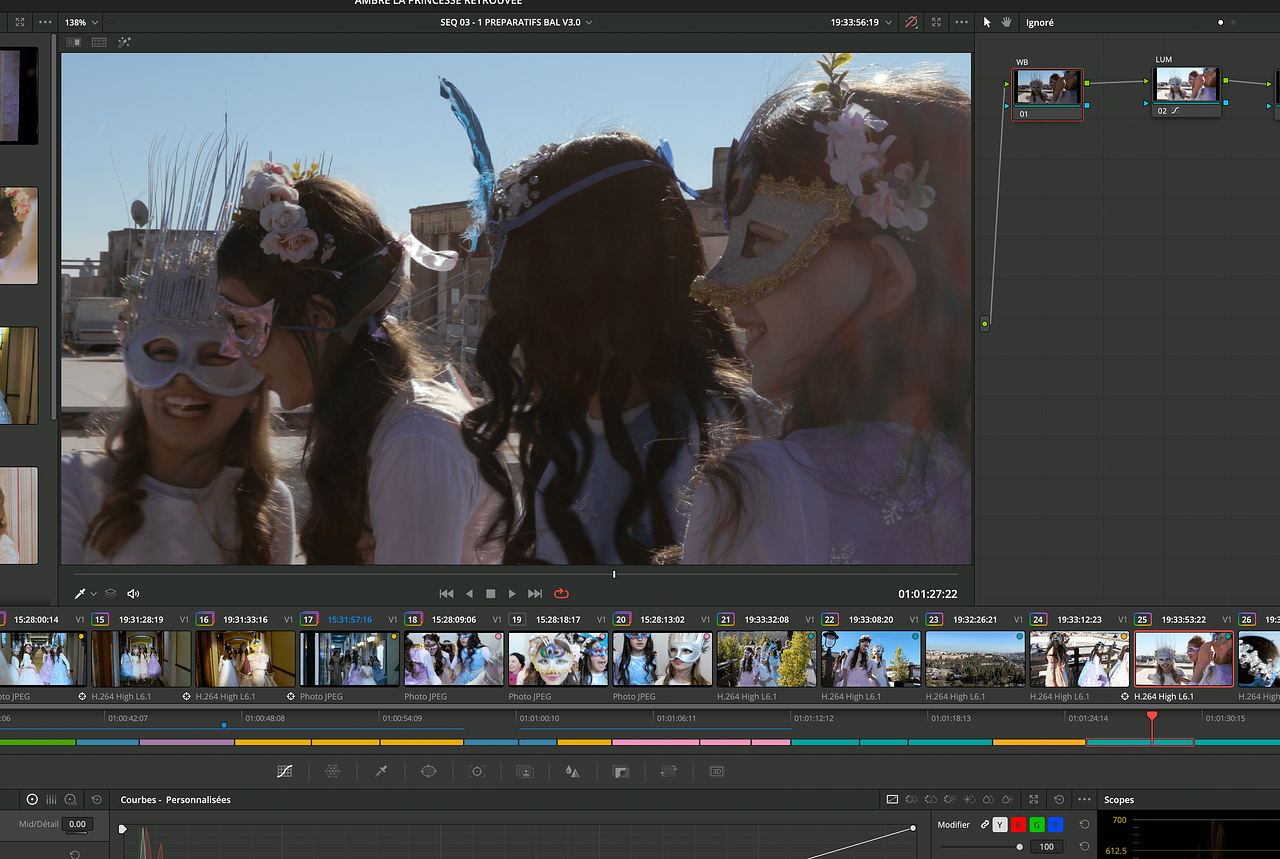Stop playback
Image resolution: width=1280 pixels, height=859 pixels.
490,594
